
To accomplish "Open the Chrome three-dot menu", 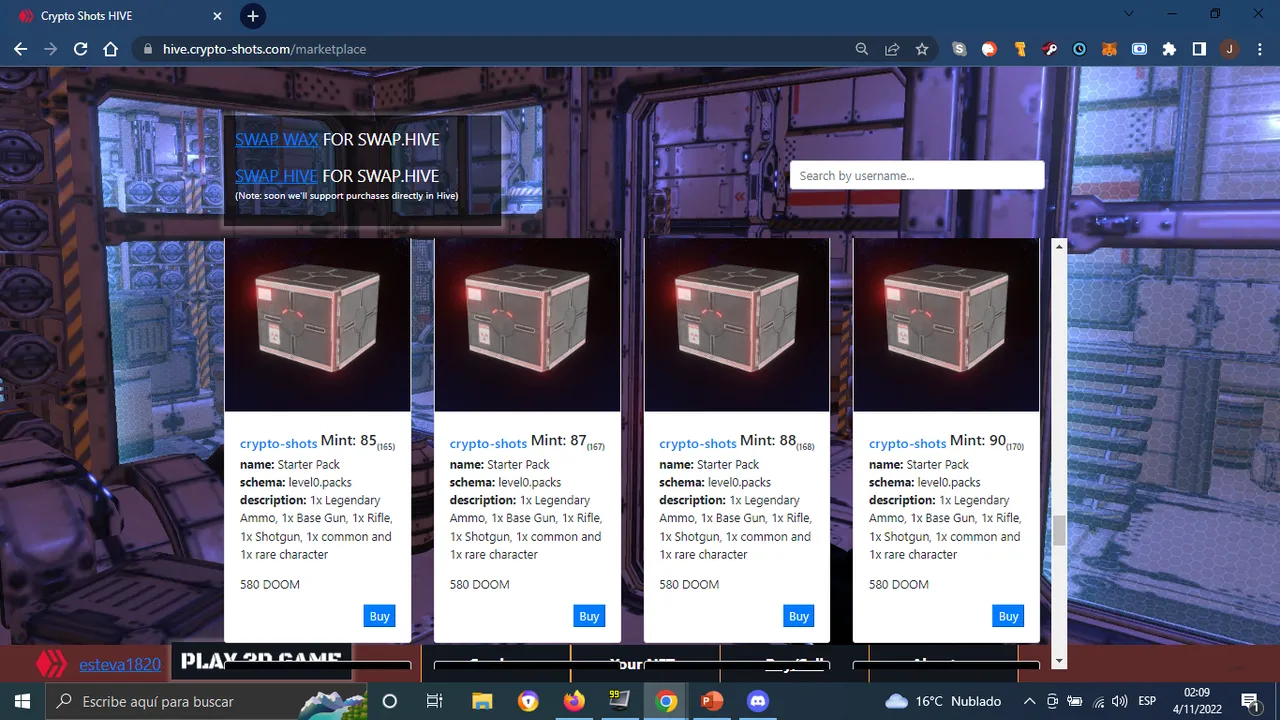I will (1259, 49).
